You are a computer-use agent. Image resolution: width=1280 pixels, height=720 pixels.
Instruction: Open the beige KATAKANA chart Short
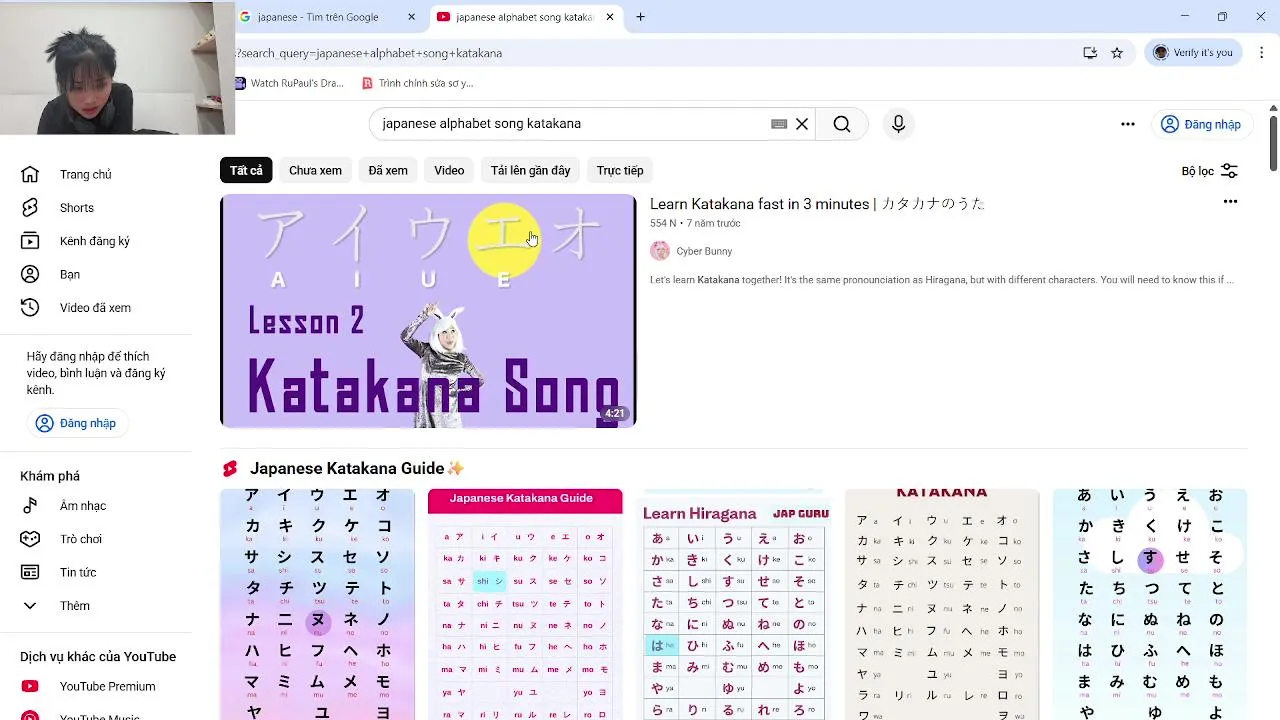pos(941,604)
